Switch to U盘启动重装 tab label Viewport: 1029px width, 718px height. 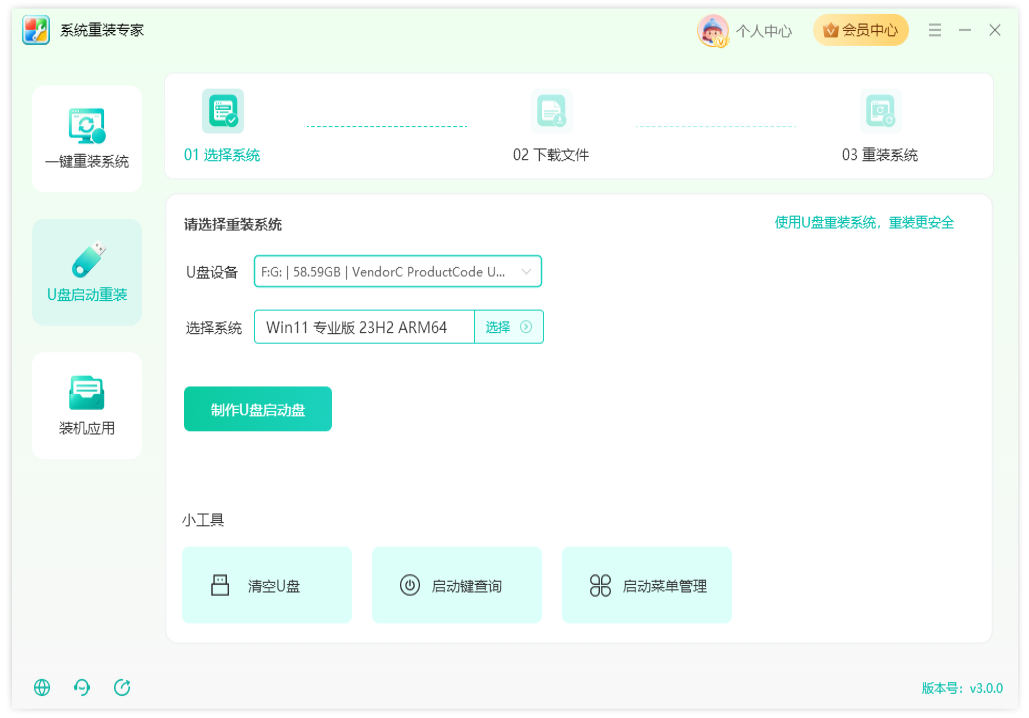pyautogui.click(x=87, y=295)
